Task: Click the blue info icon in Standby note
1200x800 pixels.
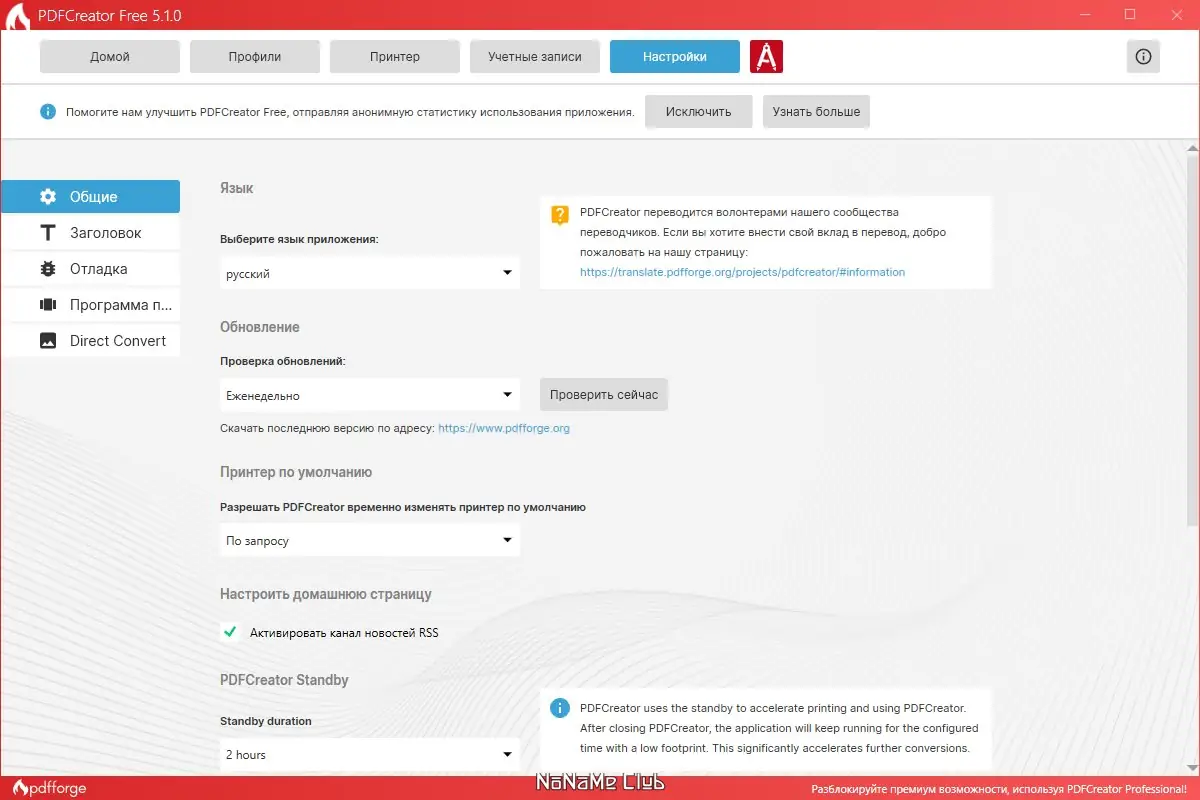Action: pyautogui.click(x=560, y=708)
